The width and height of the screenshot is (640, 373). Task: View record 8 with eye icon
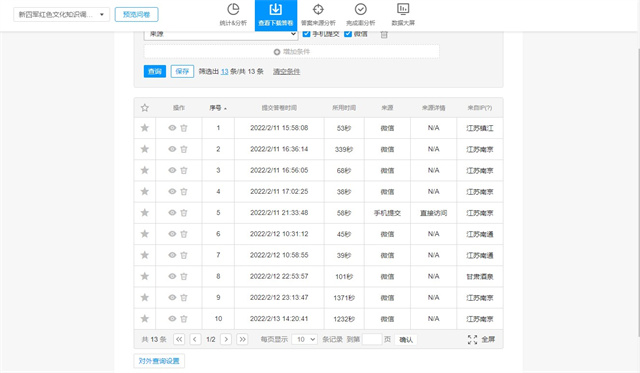[172, 276]
